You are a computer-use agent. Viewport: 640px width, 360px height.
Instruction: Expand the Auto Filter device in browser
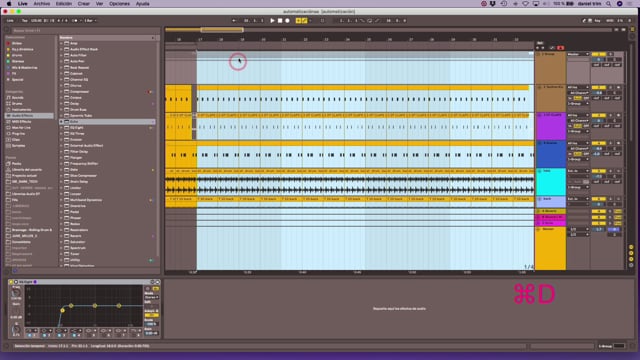tap(62, 56)
